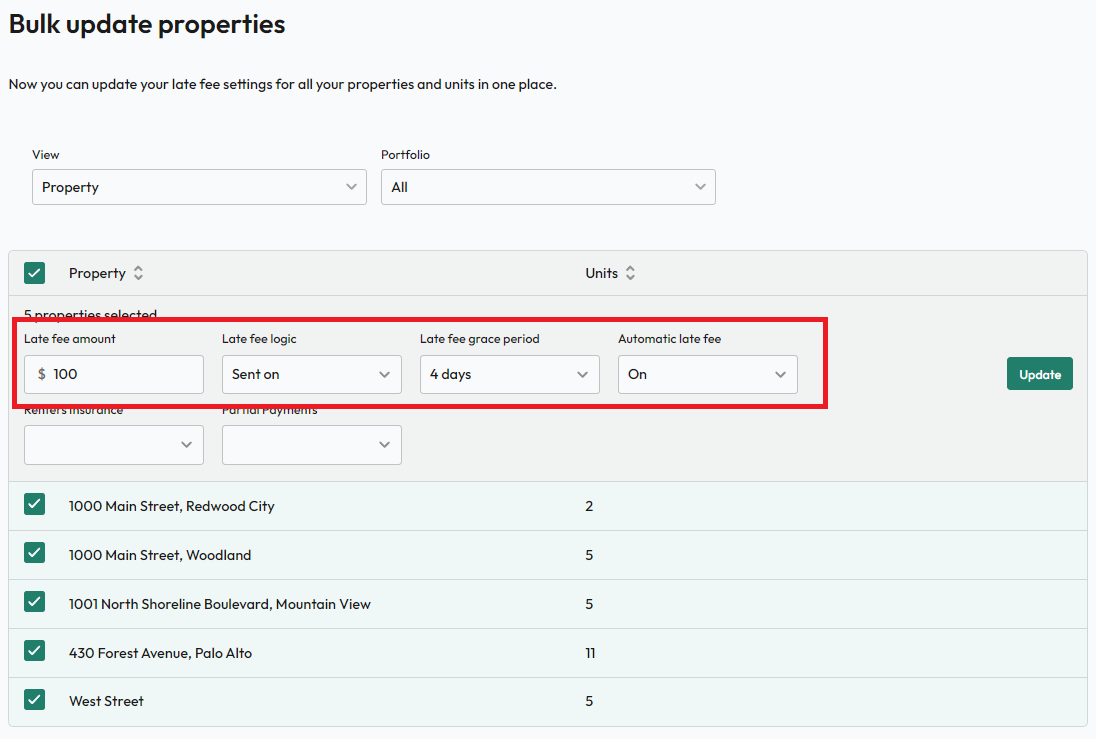Open the Late fee logic dropdown
This screenshot has width=1096, height=739.
click(312, 374)
